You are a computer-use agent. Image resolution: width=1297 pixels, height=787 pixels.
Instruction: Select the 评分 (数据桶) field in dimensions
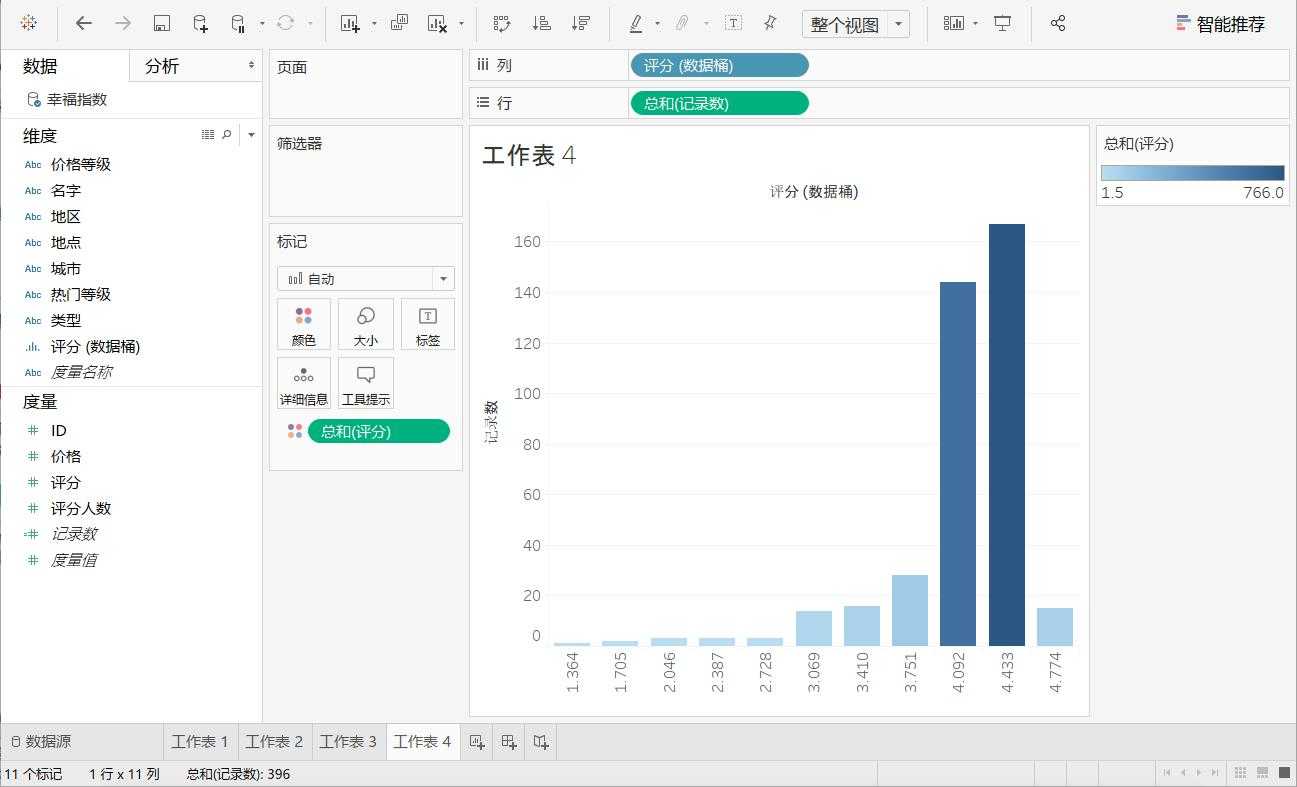(96, 346)
